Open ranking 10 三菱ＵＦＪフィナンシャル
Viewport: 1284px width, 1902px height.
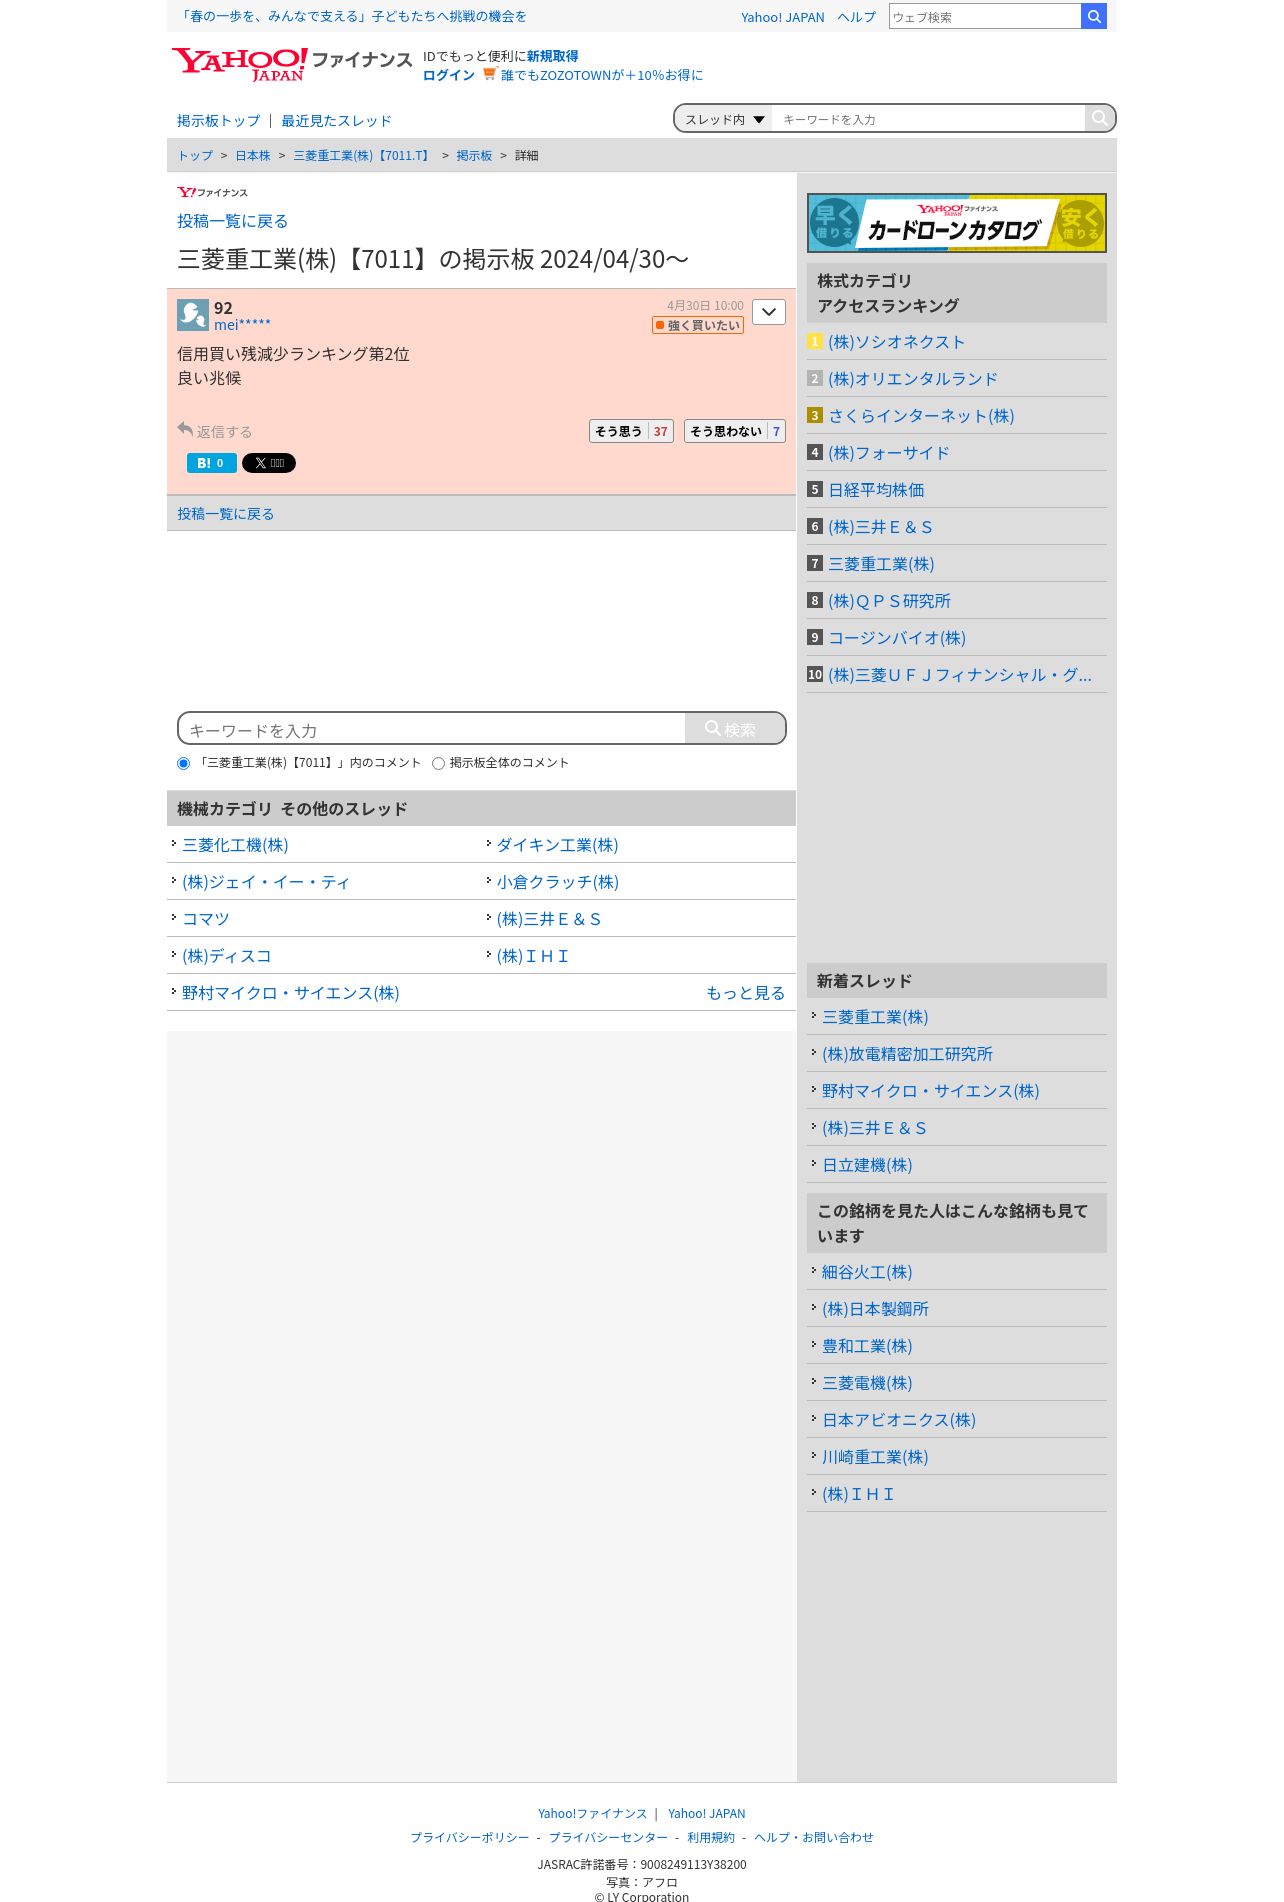pyautogui.click(x=959, y=675)
